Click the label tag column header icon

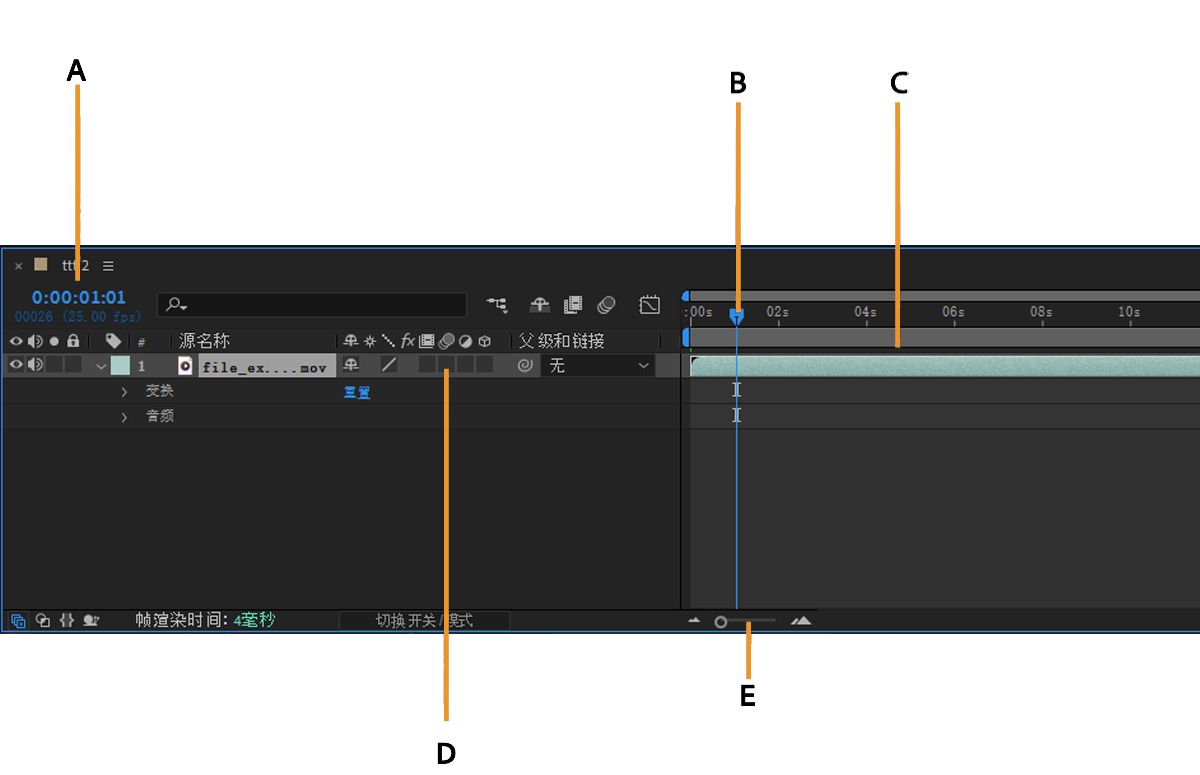[113, 341]
